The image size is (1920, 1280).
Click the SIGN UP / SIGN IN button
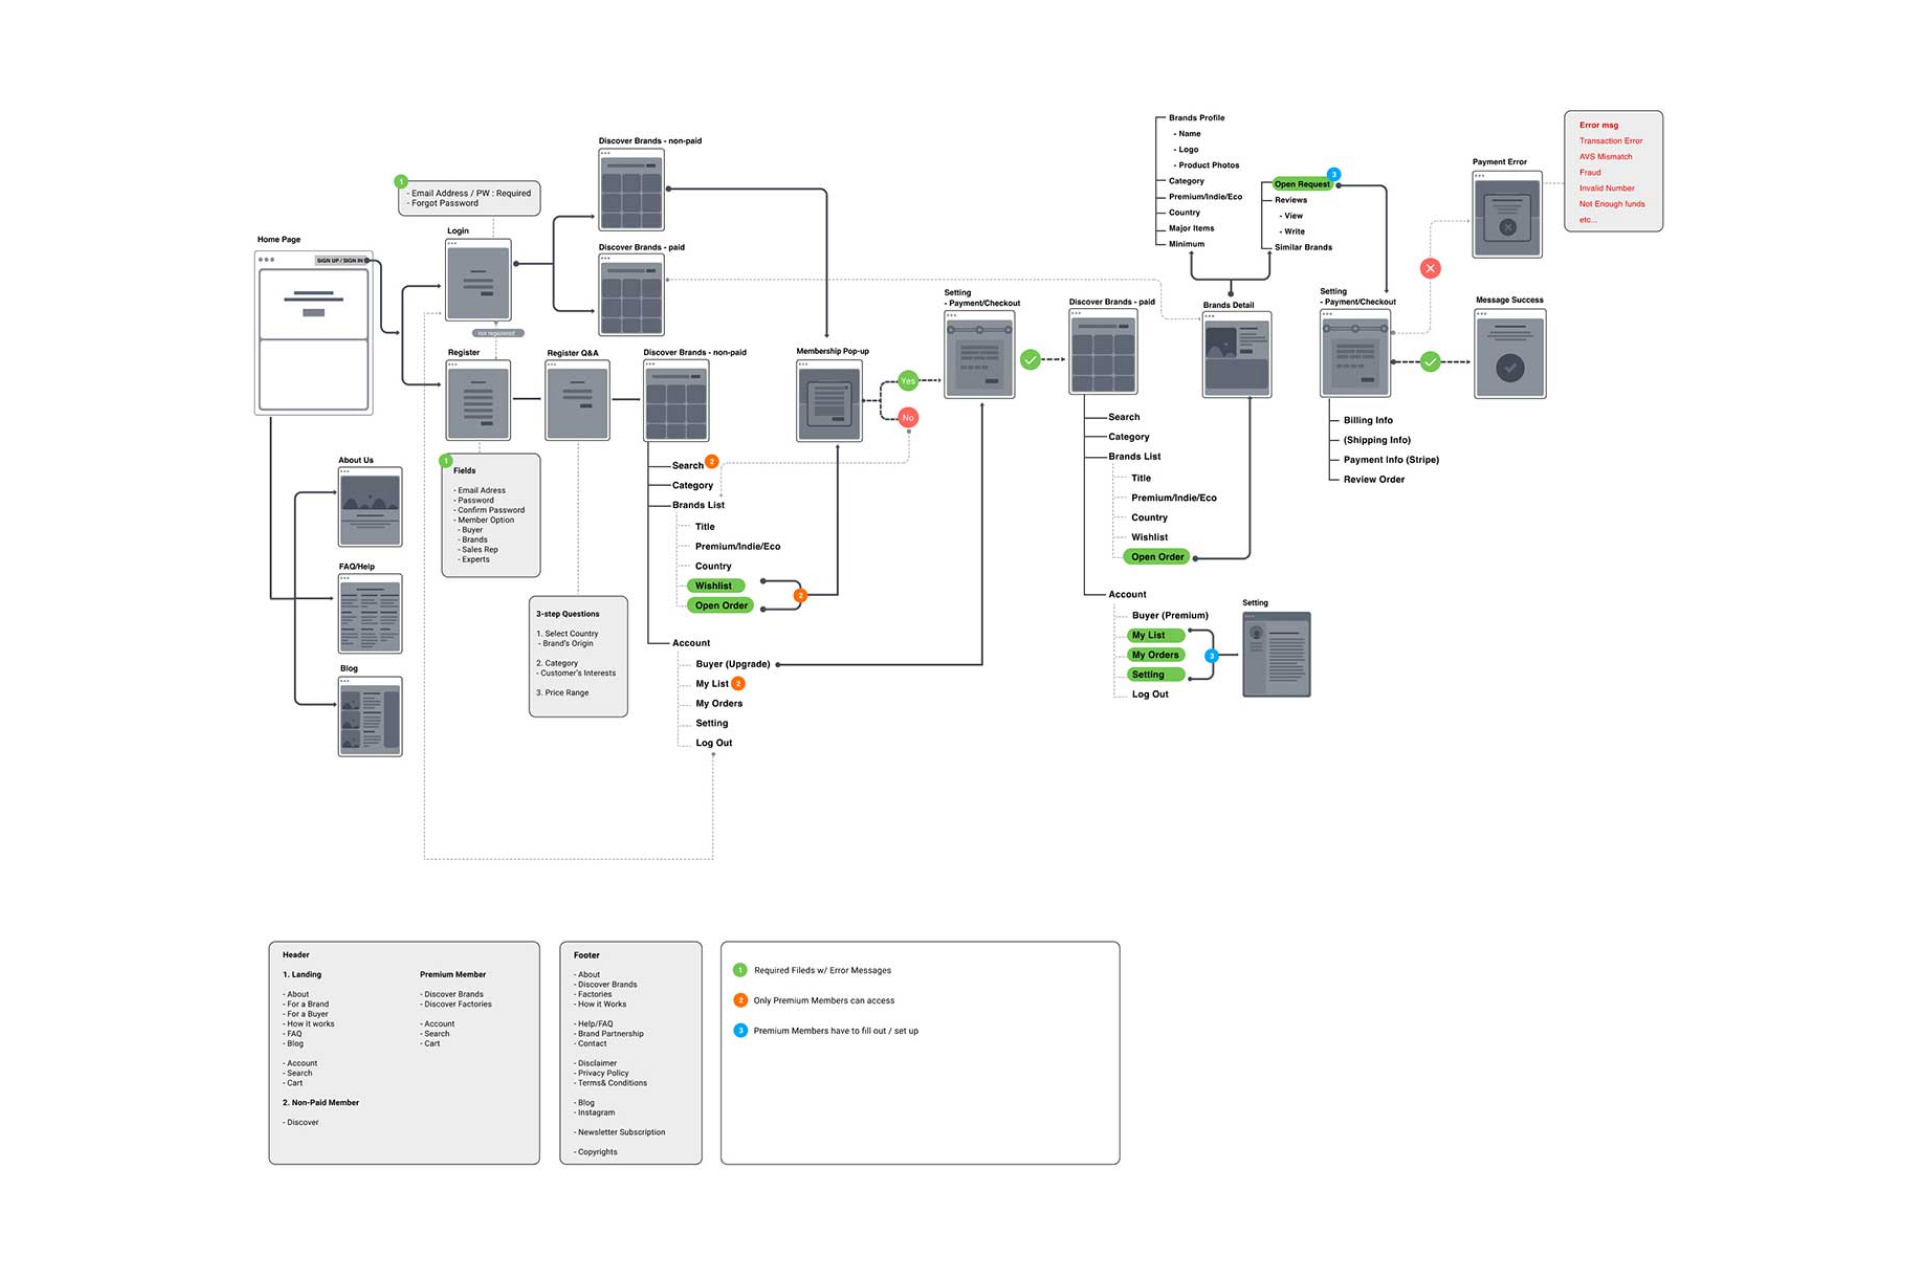tap(341, 260)
